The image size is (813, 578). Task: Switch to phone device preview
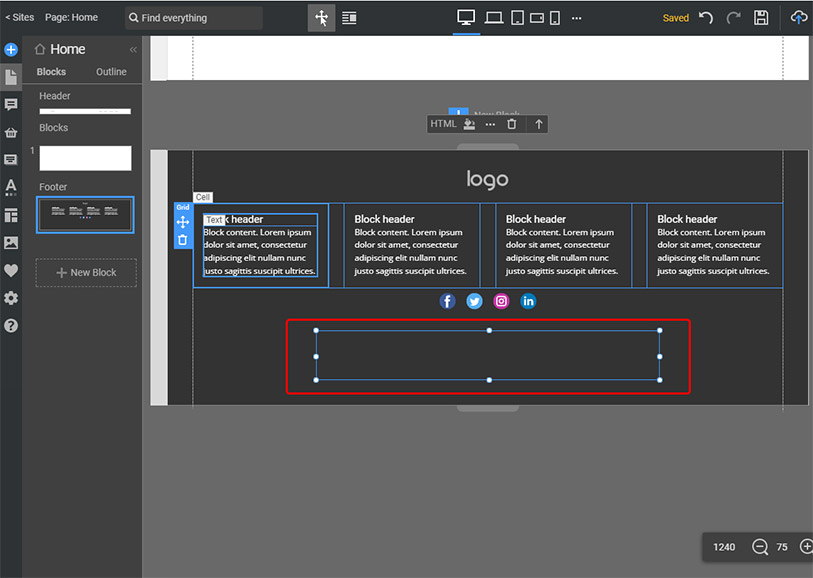[x=555, y=18]
